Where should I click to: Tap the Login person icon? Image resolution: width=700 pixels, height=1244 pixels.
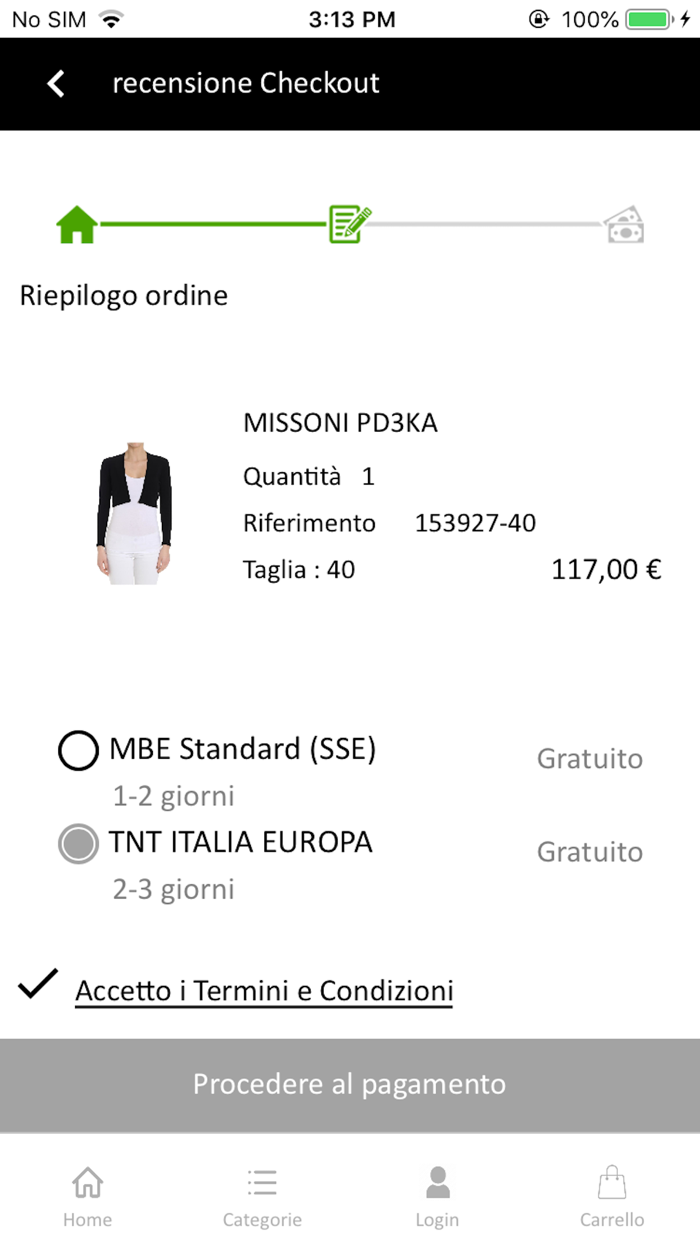pyautogui.click(x=437, y=1181)
